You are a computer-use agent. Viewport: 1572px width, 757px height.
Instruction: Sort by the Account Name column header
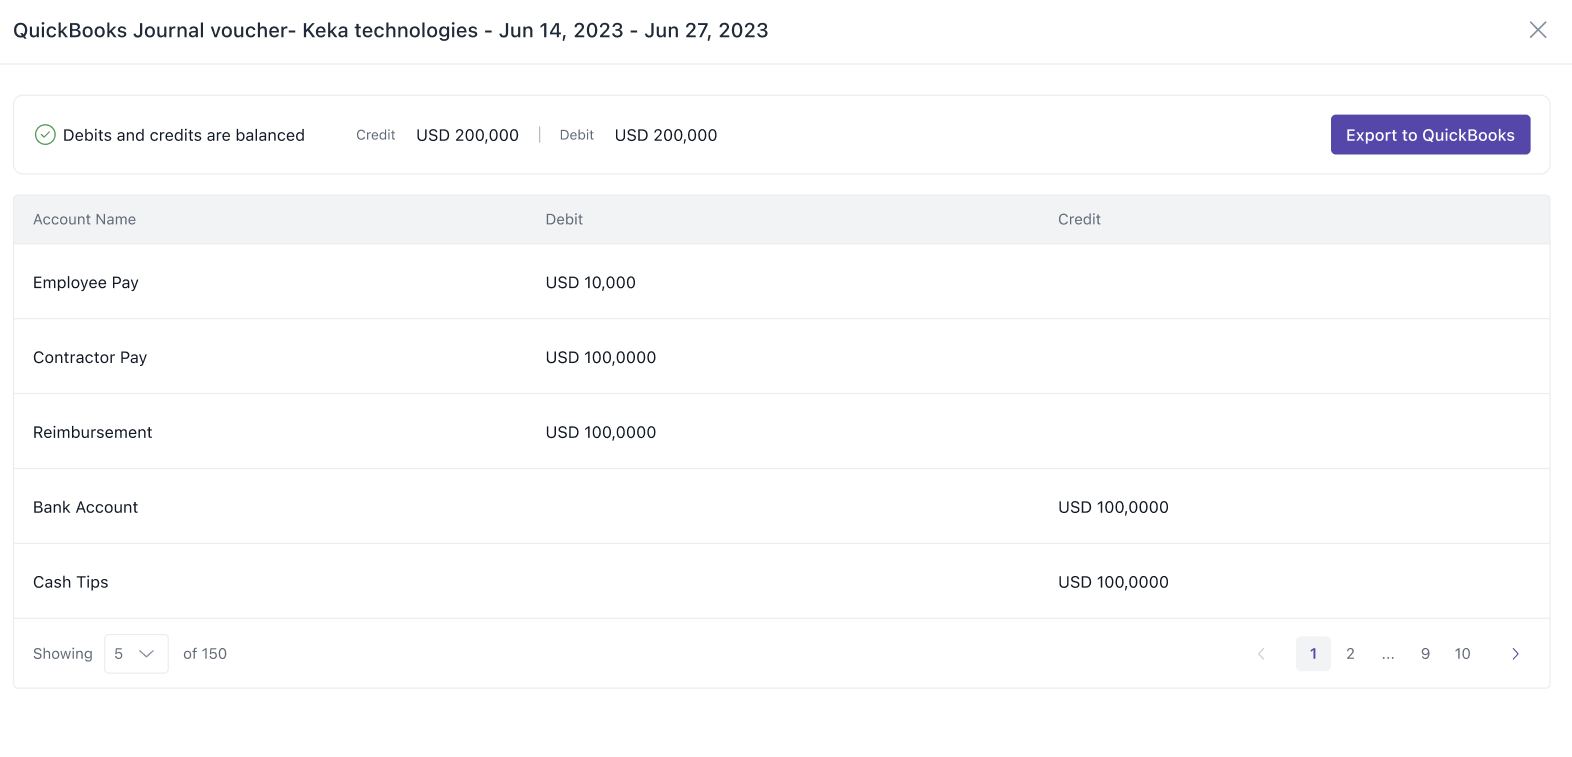tap(84, 219)
